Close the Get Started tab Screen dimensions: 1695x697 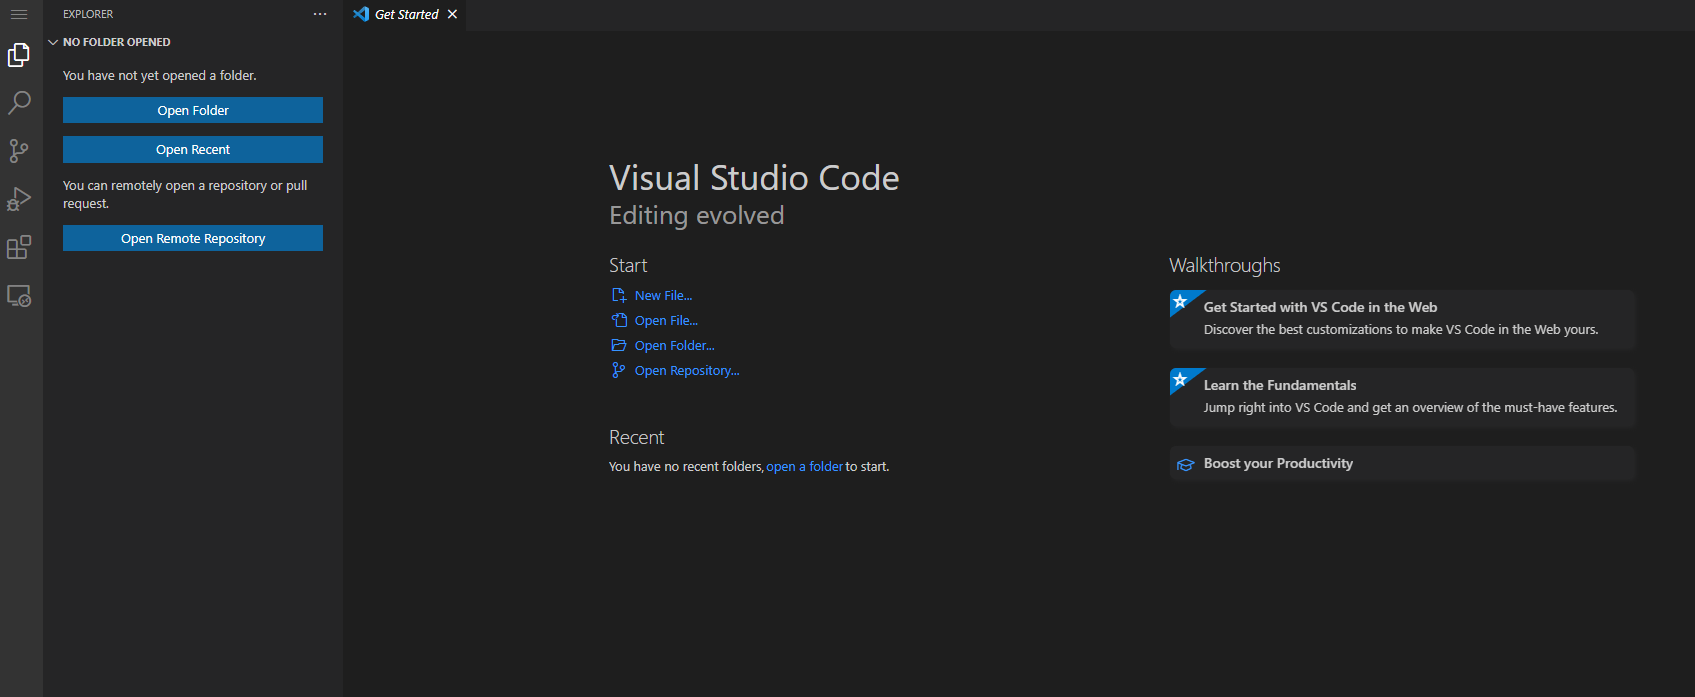click(x=452, y=14)
